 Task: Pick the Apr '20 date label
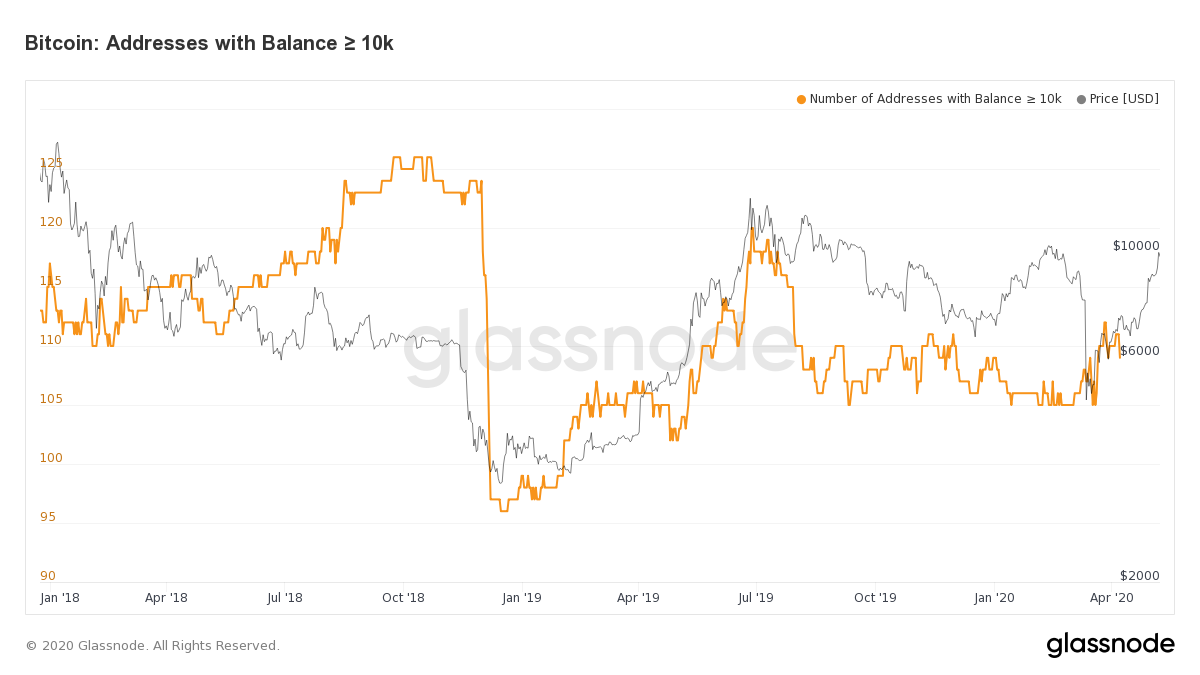click(x=1111, y=598)
